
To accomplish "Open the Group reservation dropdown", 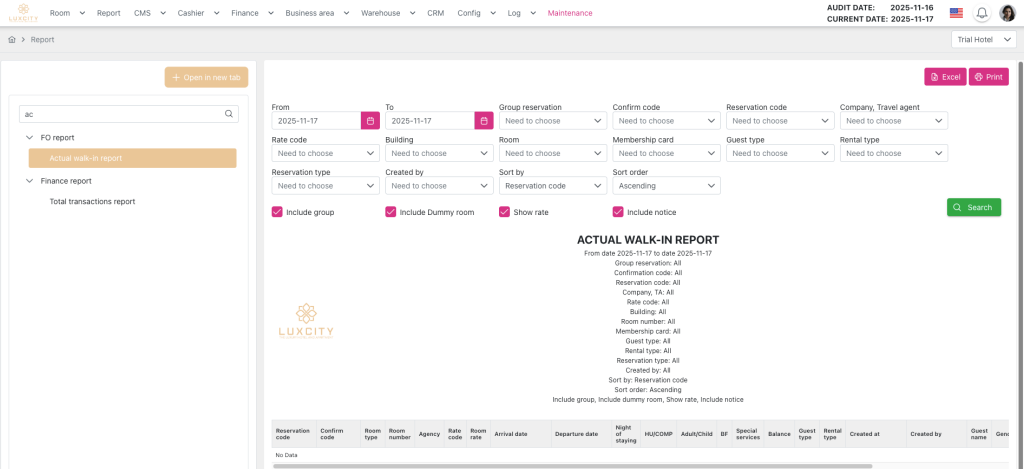I will tap(552, 121).
